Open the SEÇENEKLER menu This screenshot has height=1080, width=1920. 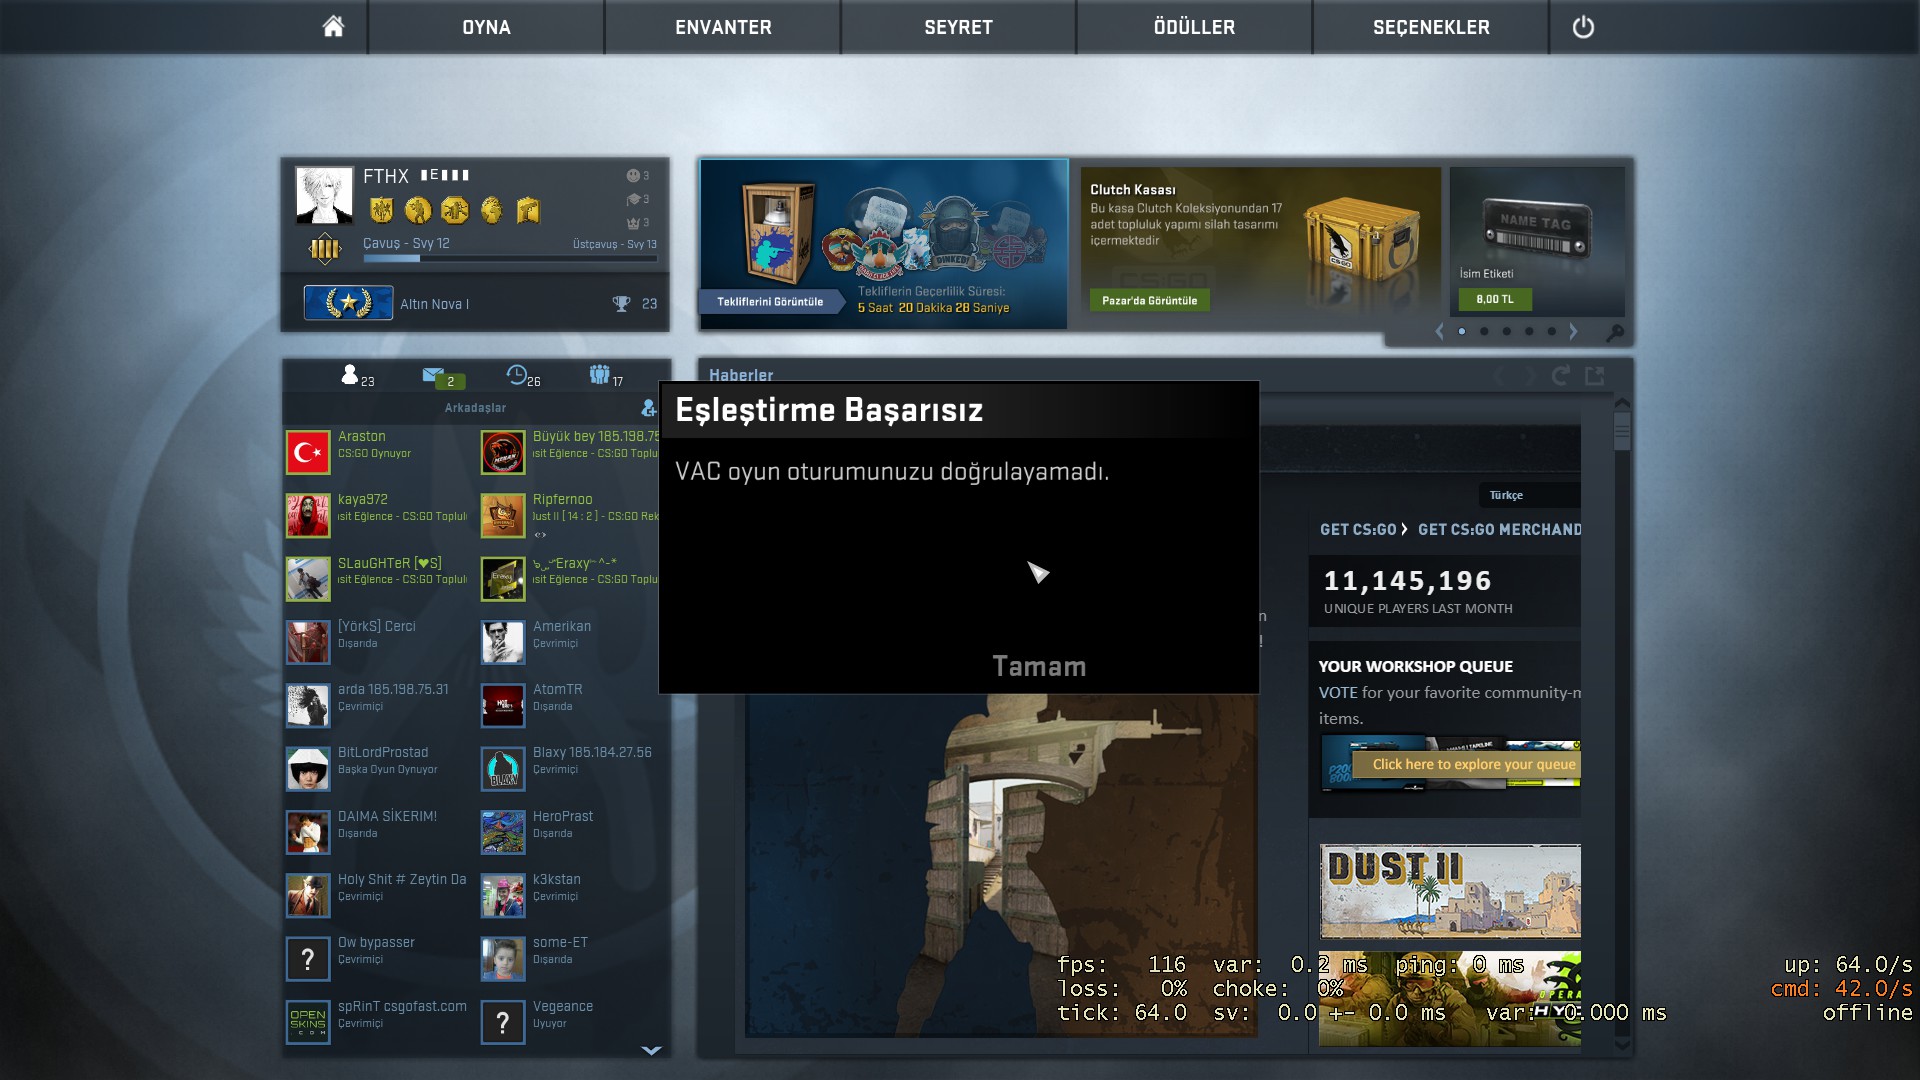1431,27
